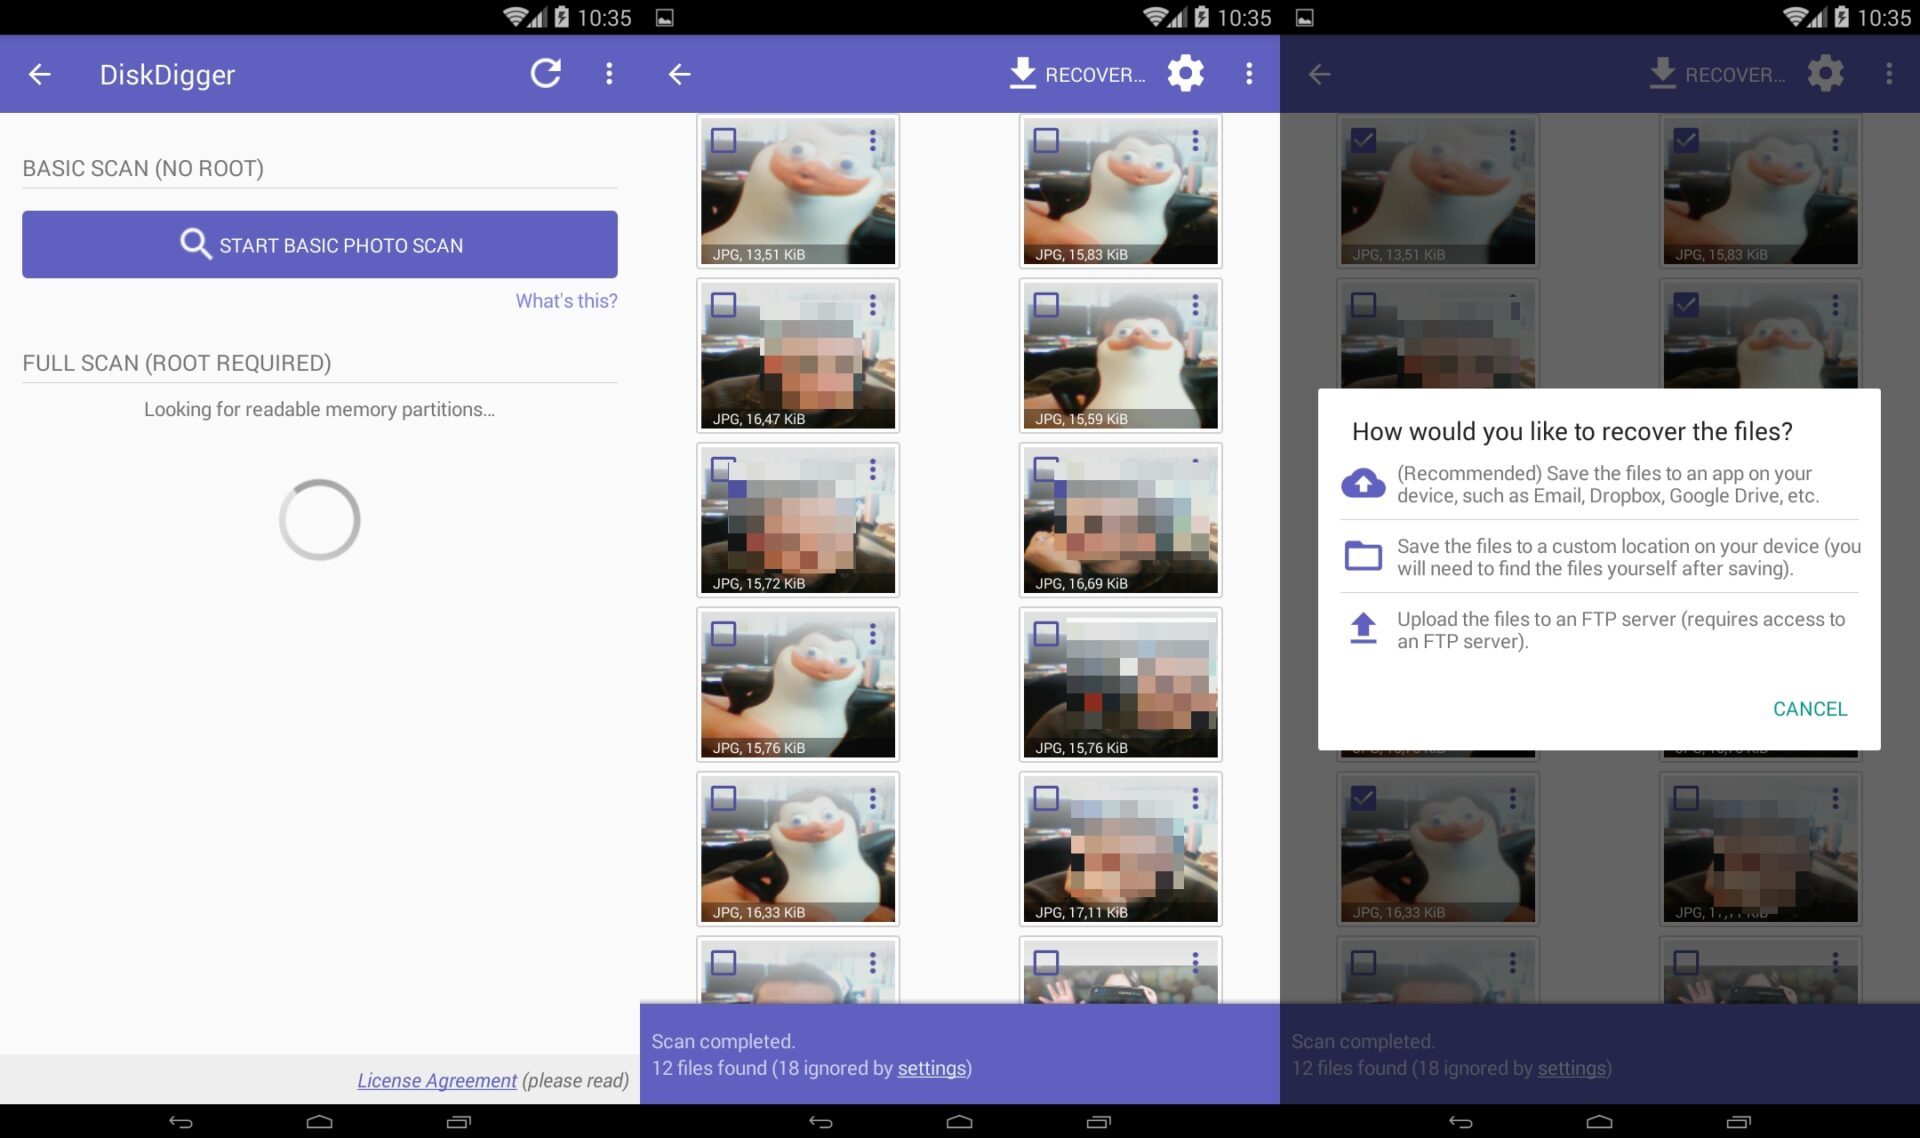The width and height of the screenshot is (1920, 1138).
Task: Tap the cloud upload icon in recovery dialog
Action: [x=1363, y=483]
